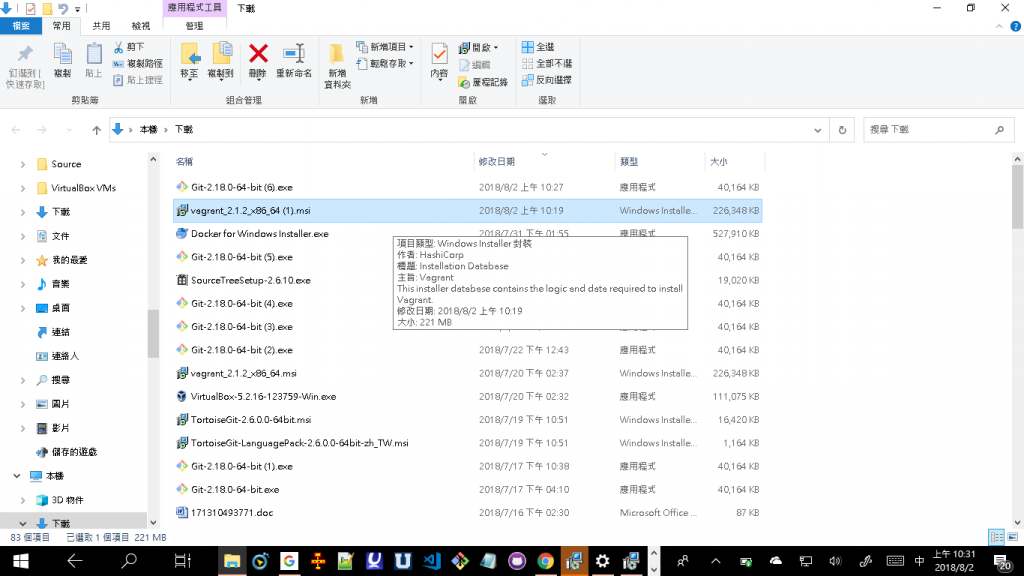The height and width of the screenshot is (576, 1024).
Task: Open Settings gear in taskbar
Action: click(x=602, y=561)
